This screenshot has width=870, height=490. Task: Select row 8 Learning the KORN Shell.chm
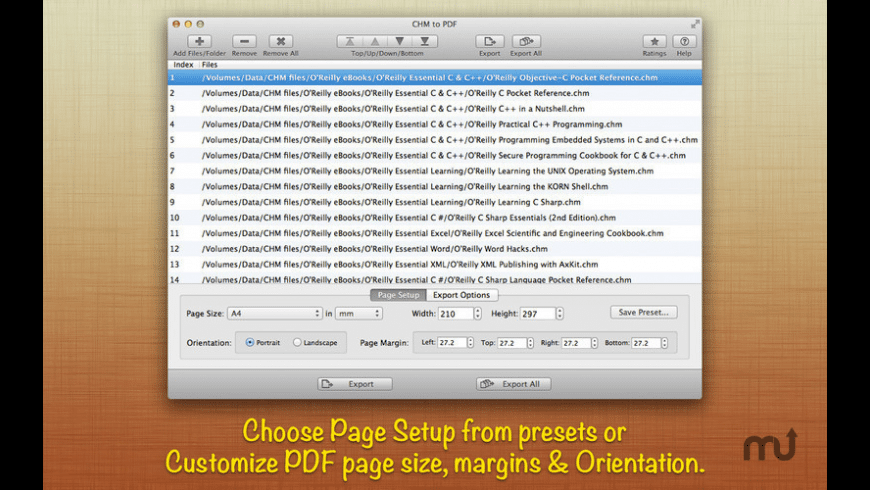[434, 186]
